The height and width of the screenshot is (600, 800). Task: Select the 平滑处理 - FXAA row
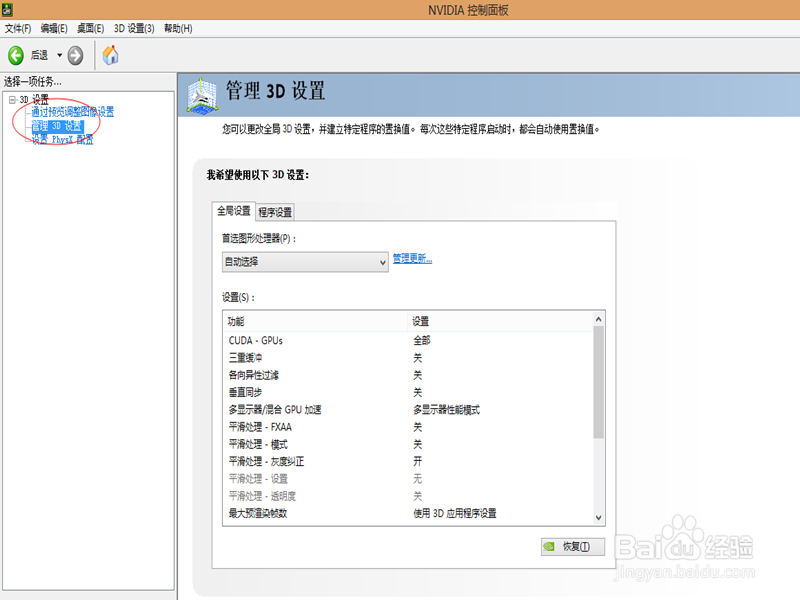coord(408,427)
